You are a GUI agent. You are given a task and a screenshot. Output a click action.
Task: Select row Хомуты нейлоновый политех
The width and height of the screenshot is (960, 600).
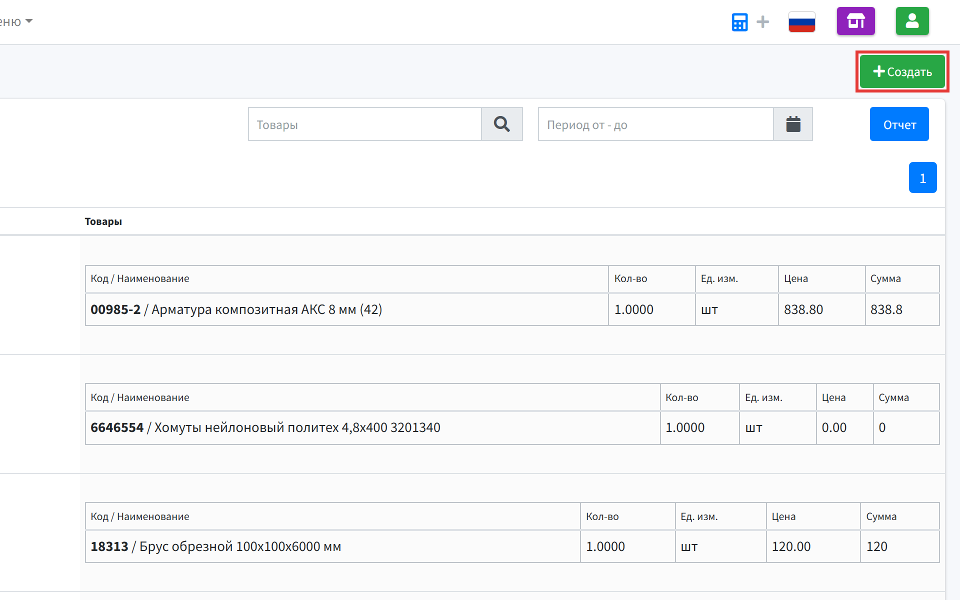click(x=512, y=427)
